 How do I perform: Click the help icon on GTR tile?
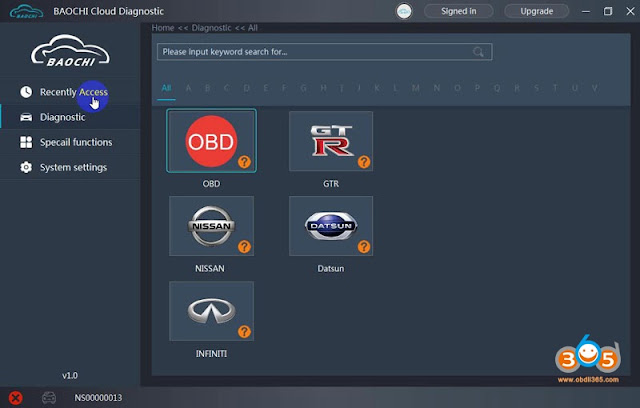[364, 162]
